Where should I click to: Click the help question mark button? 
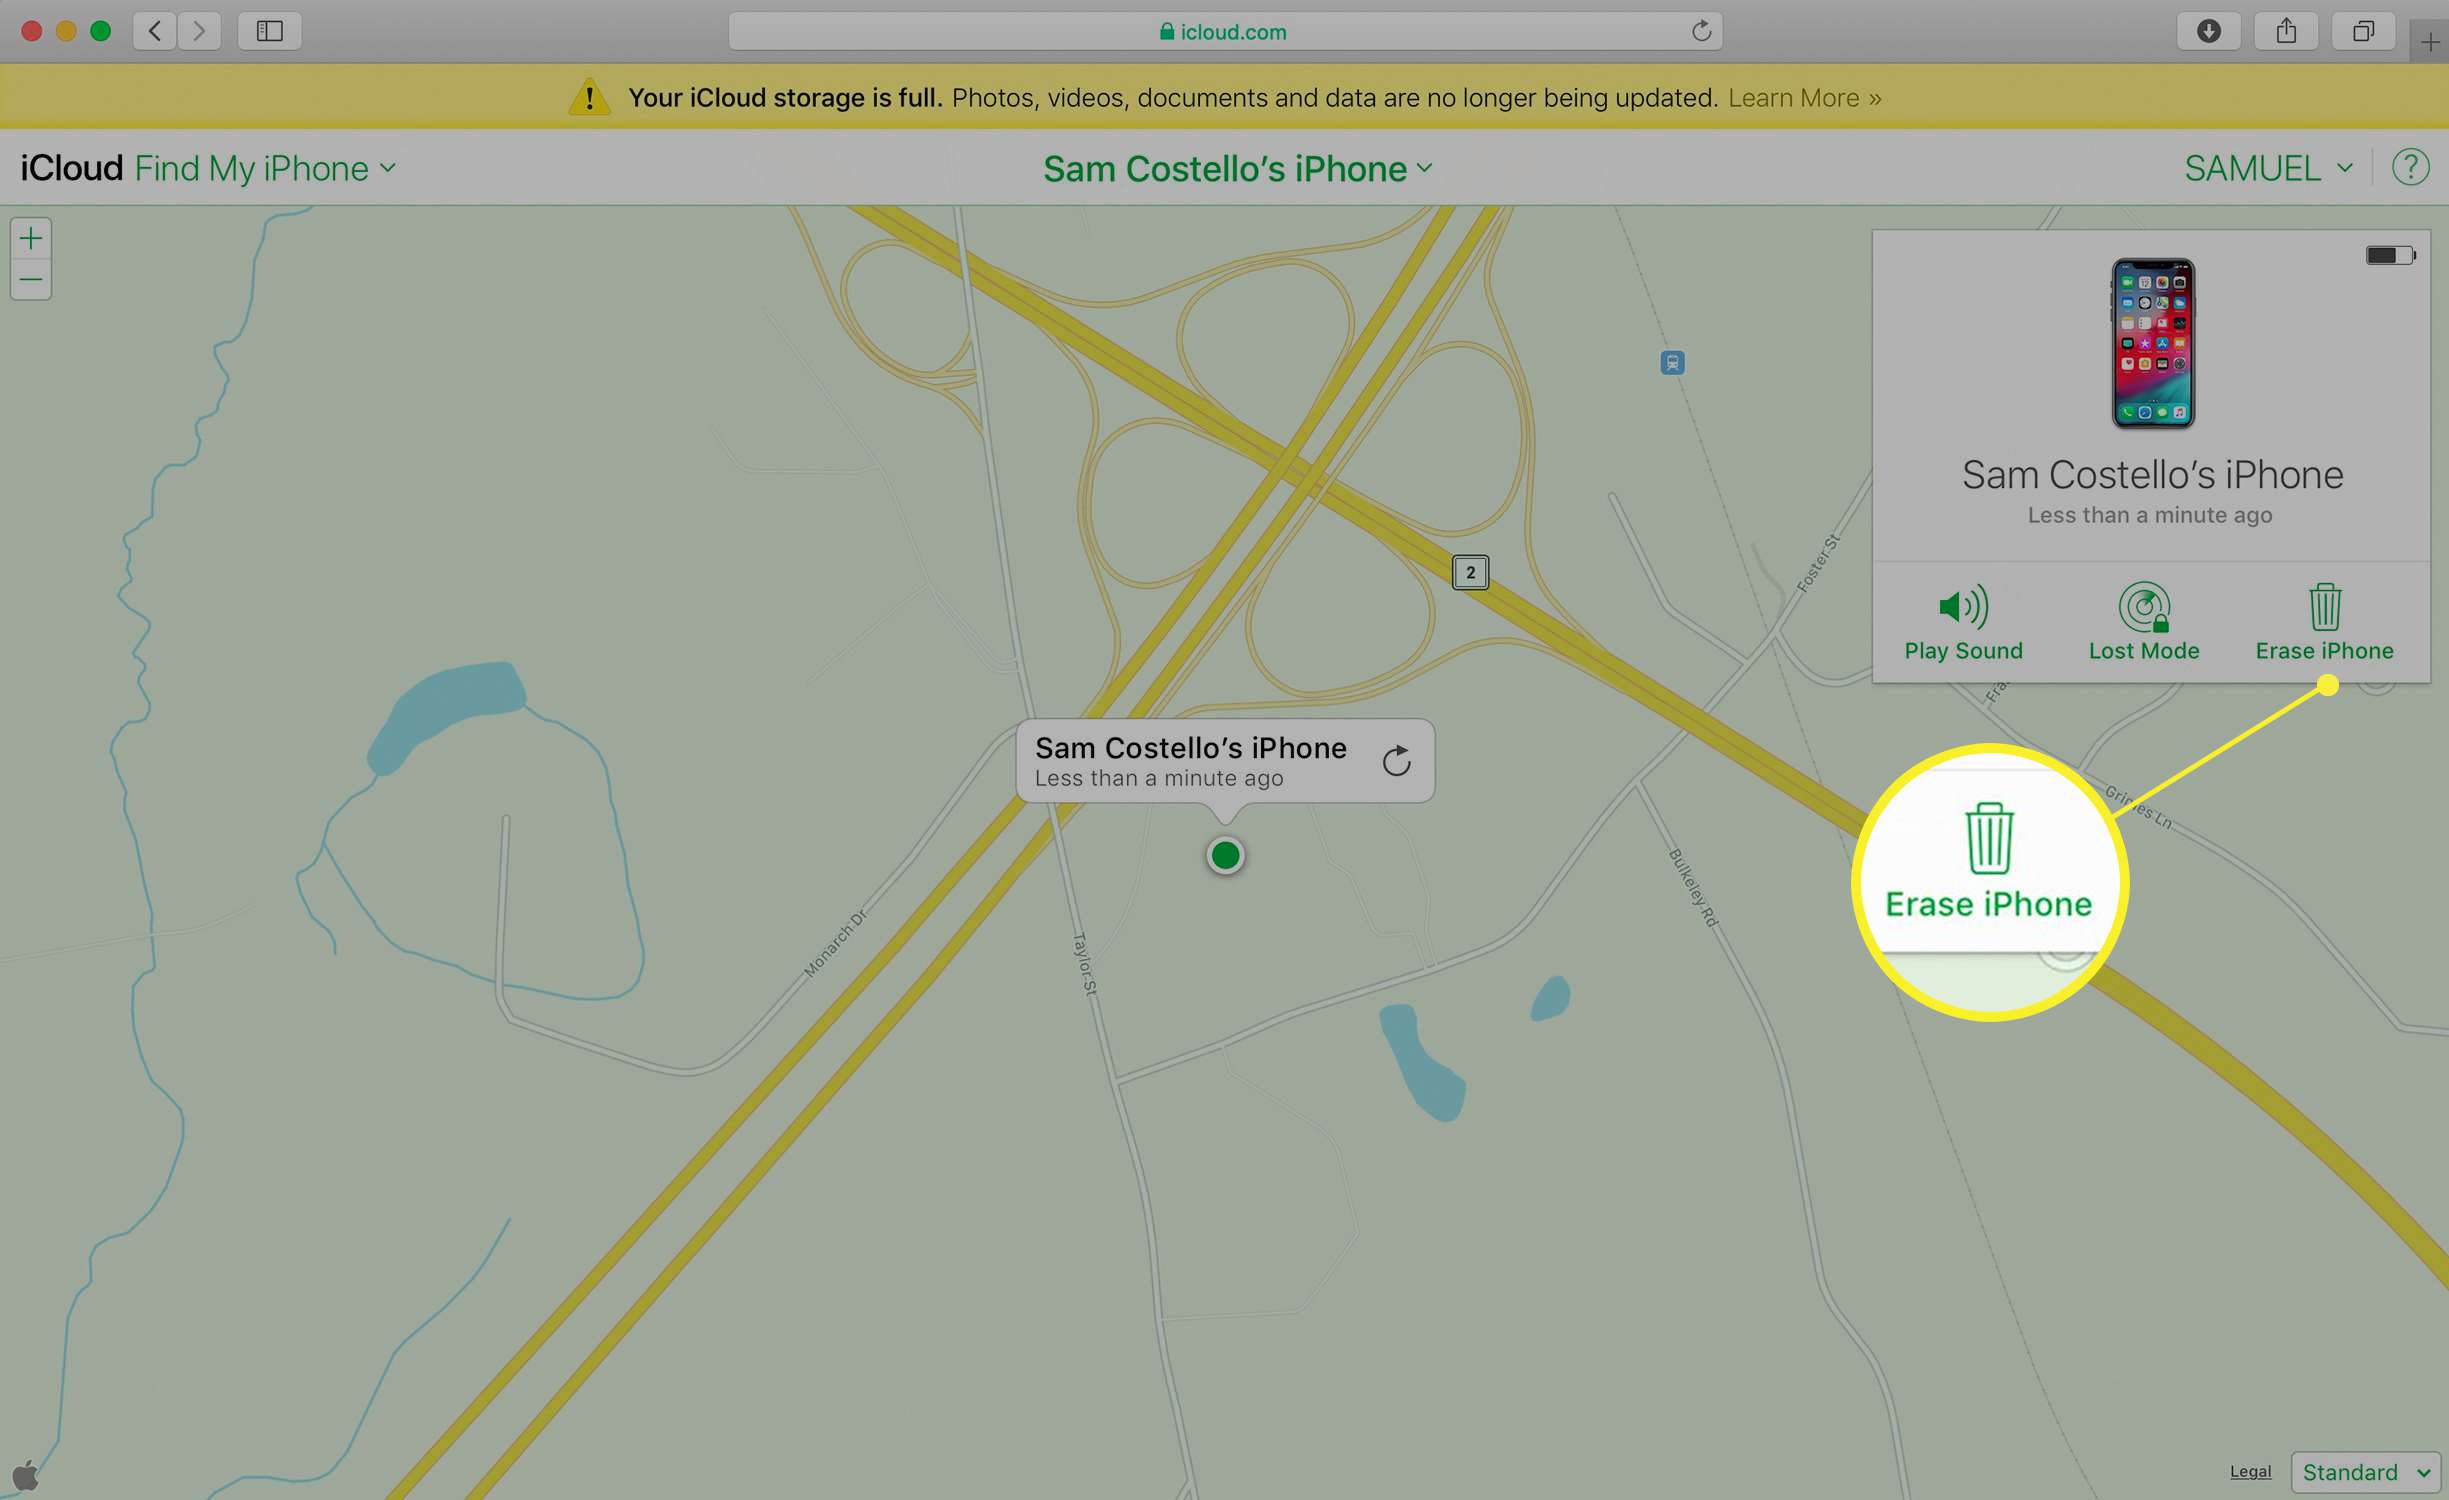(x=2411, y=168)
